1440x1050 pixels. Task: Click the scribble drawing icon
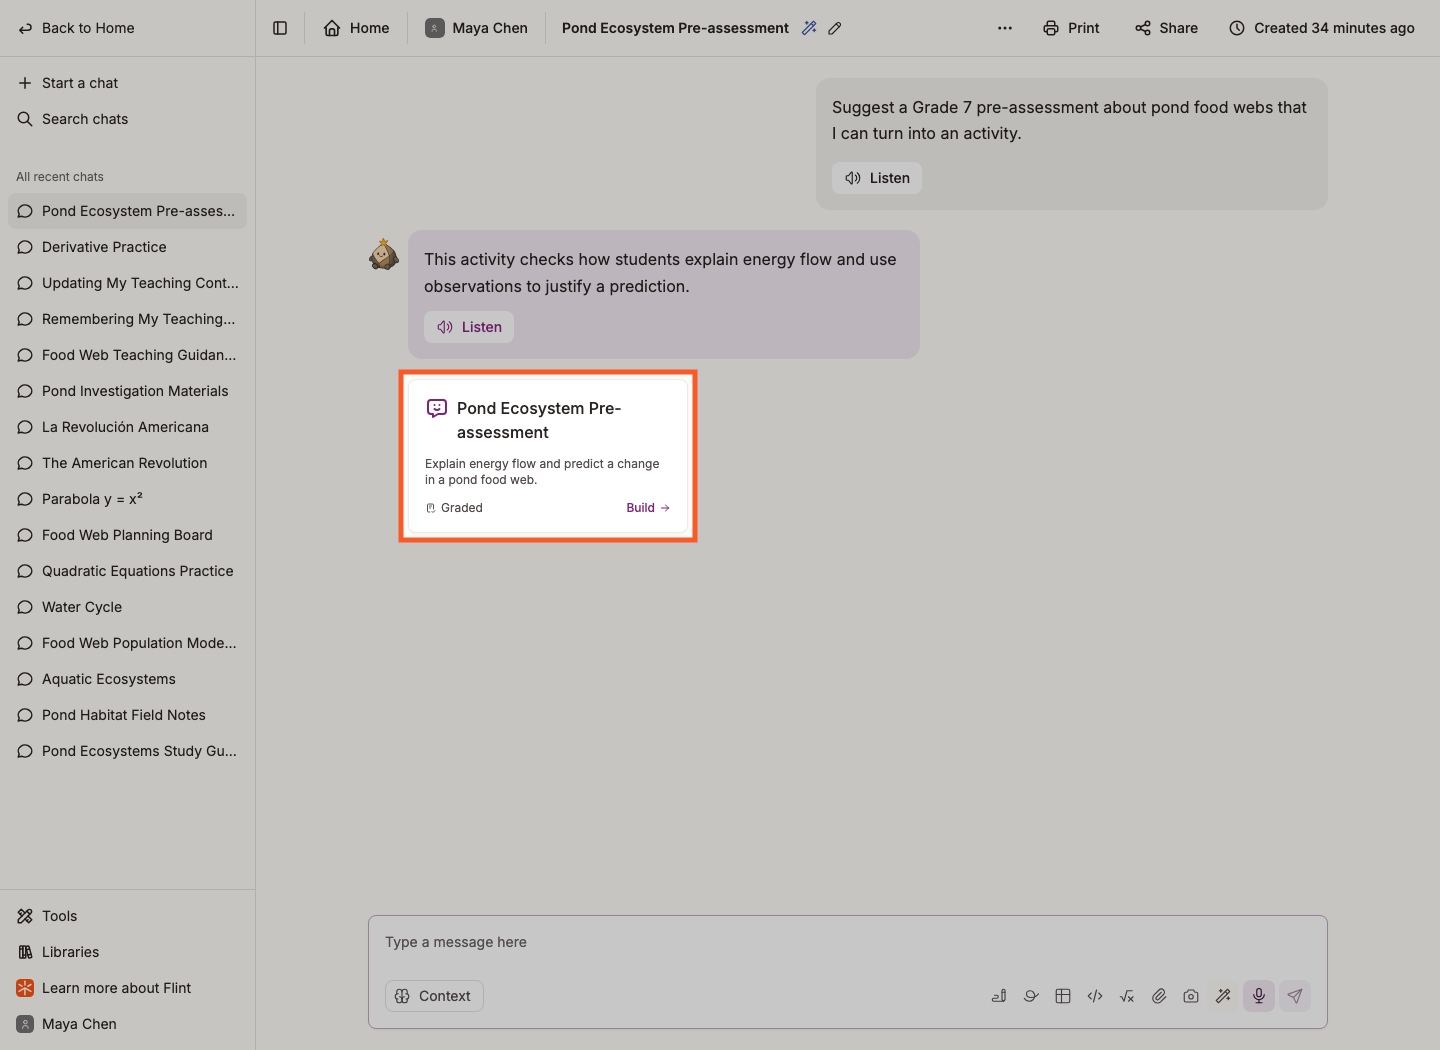[1031, 996]
